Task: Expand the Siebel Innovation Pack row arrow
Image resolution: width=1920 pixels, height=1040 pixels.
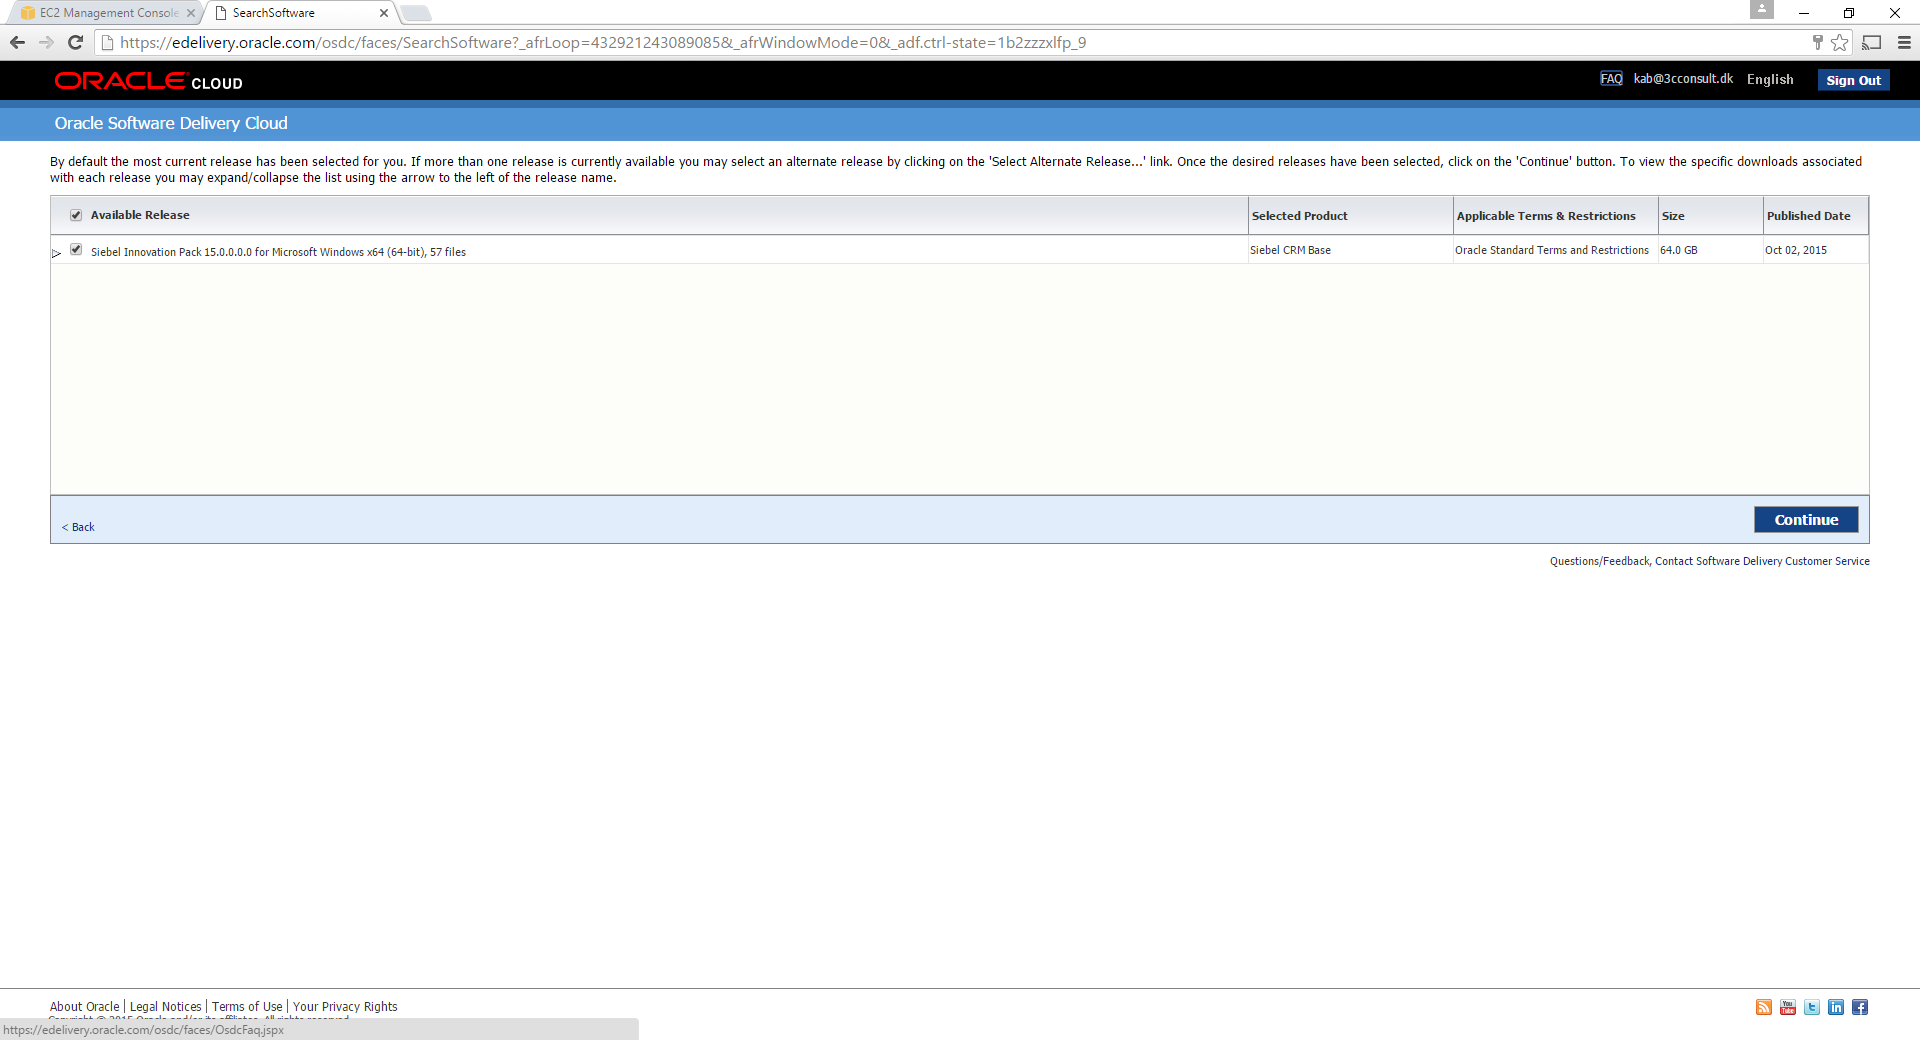Action: point(57,253)
